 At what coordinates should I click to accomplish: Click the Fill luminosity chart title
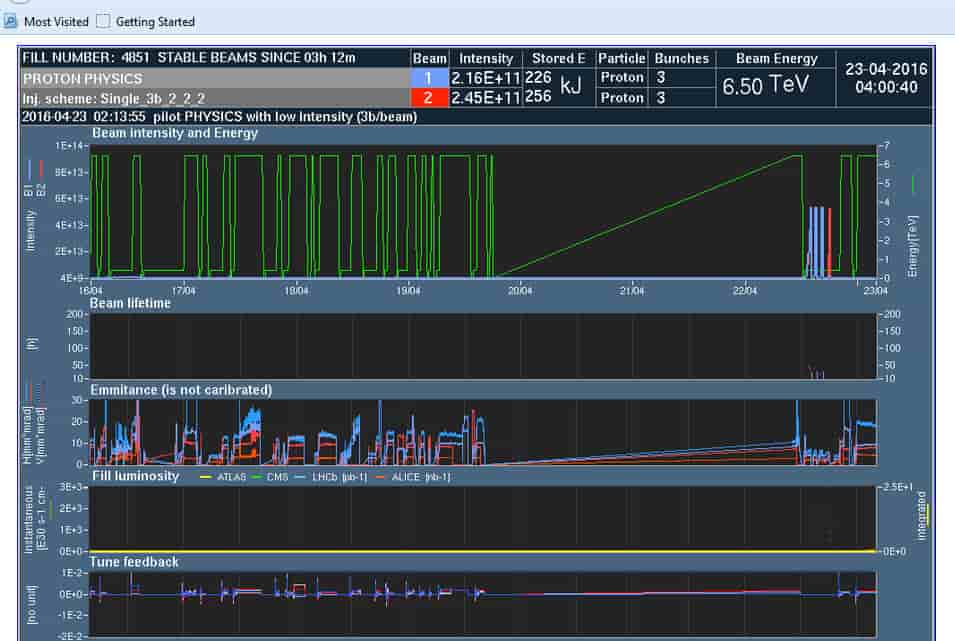coord(135,476)
